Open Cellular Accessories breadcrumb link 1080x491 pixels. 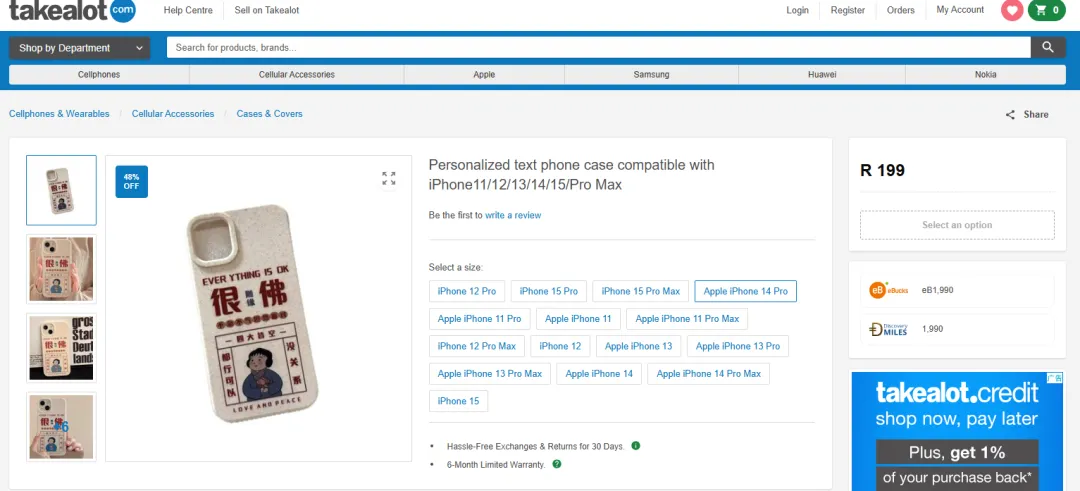point(173,114)
